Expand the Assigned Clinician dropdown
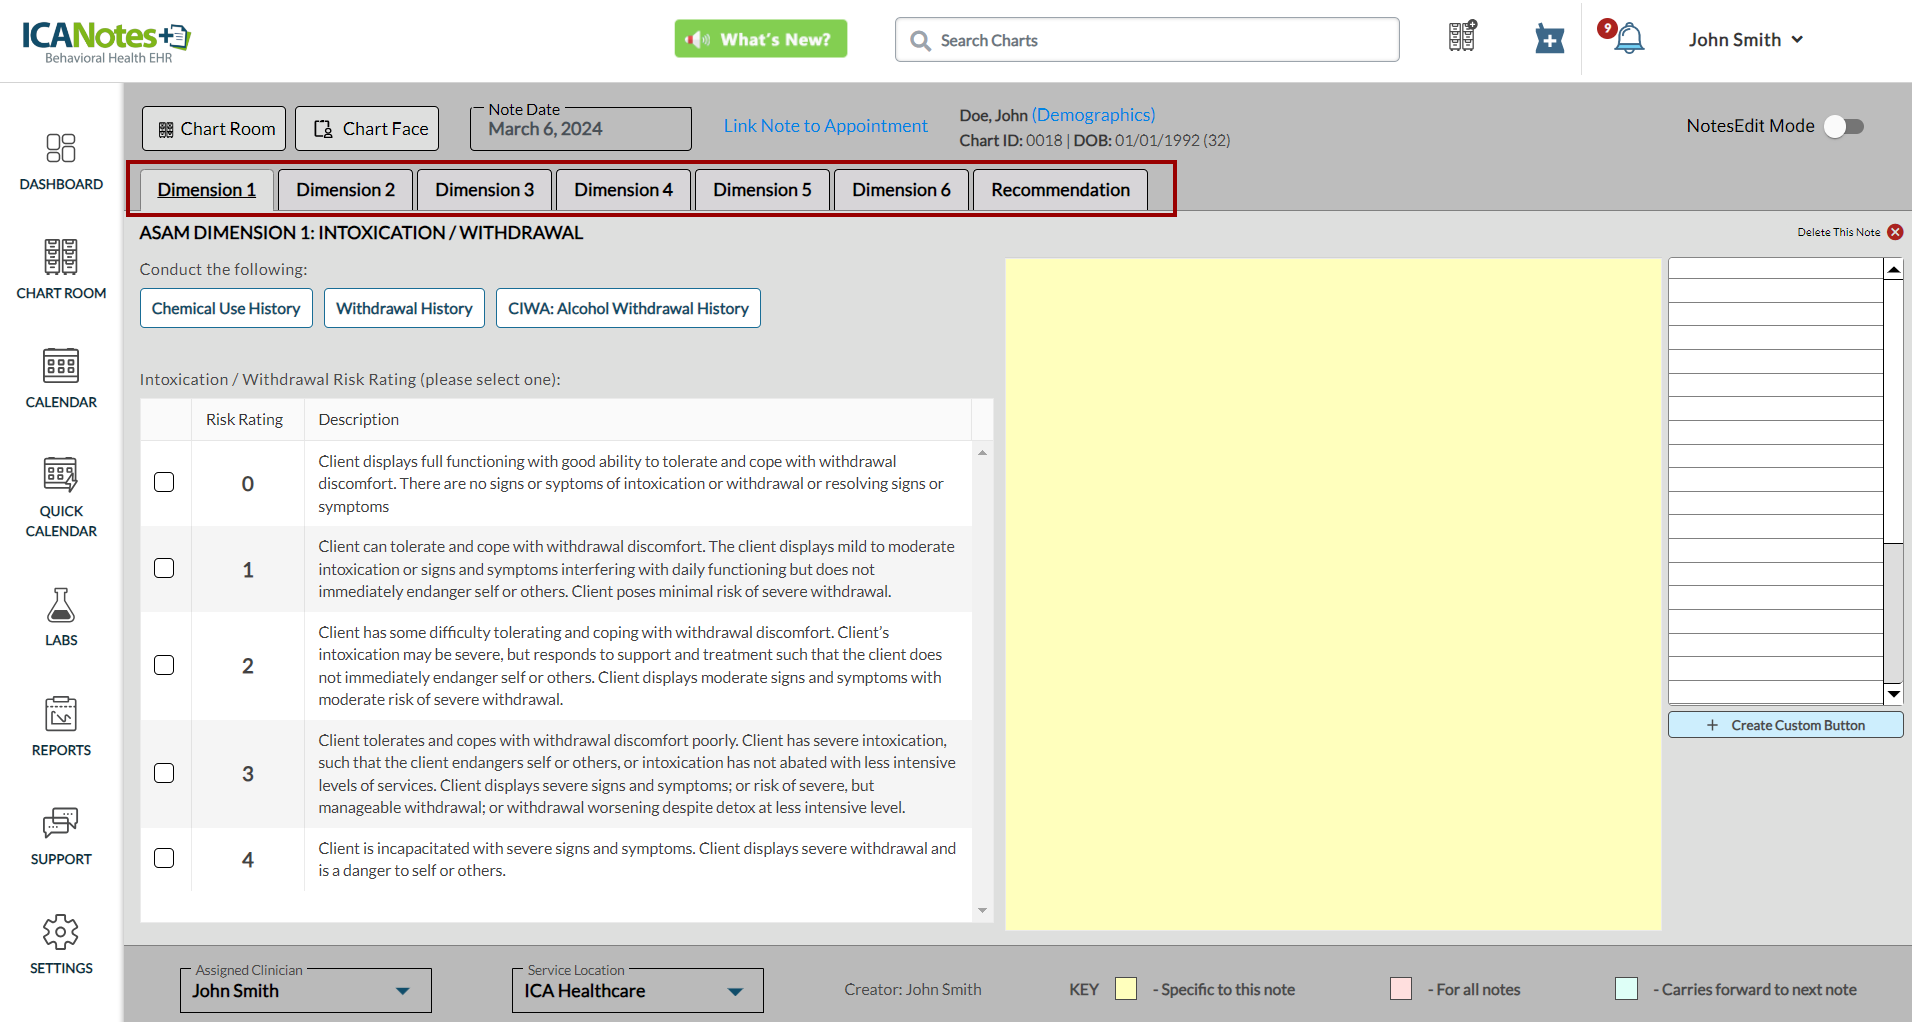This screenshot has width=1912, height=1022. point(402,991)
